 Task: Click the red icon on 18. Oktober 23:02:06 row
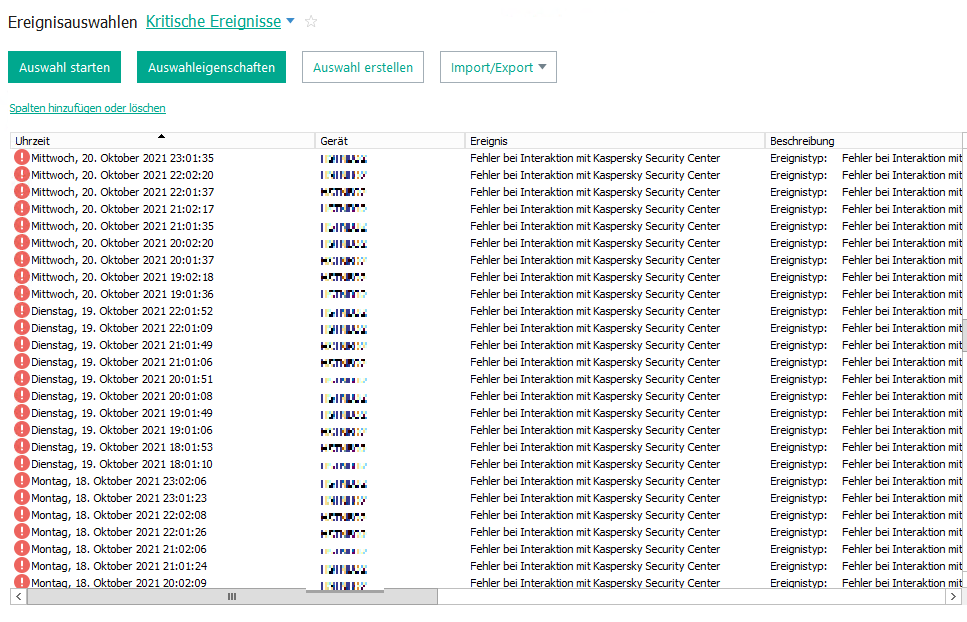tap(21, 481)
